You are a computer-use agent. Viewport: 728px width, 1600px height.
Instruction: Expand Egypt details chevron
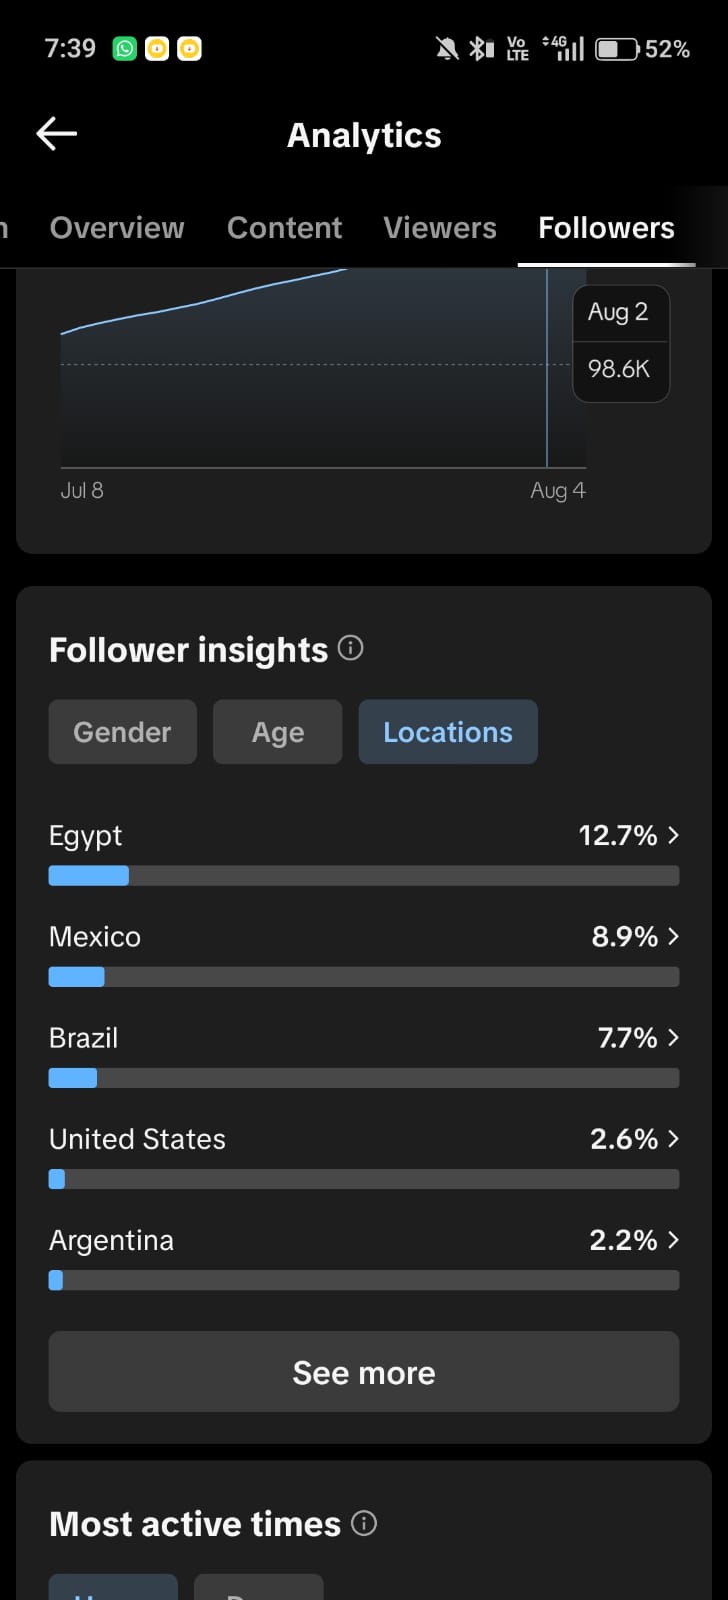(x=673, y=835)
